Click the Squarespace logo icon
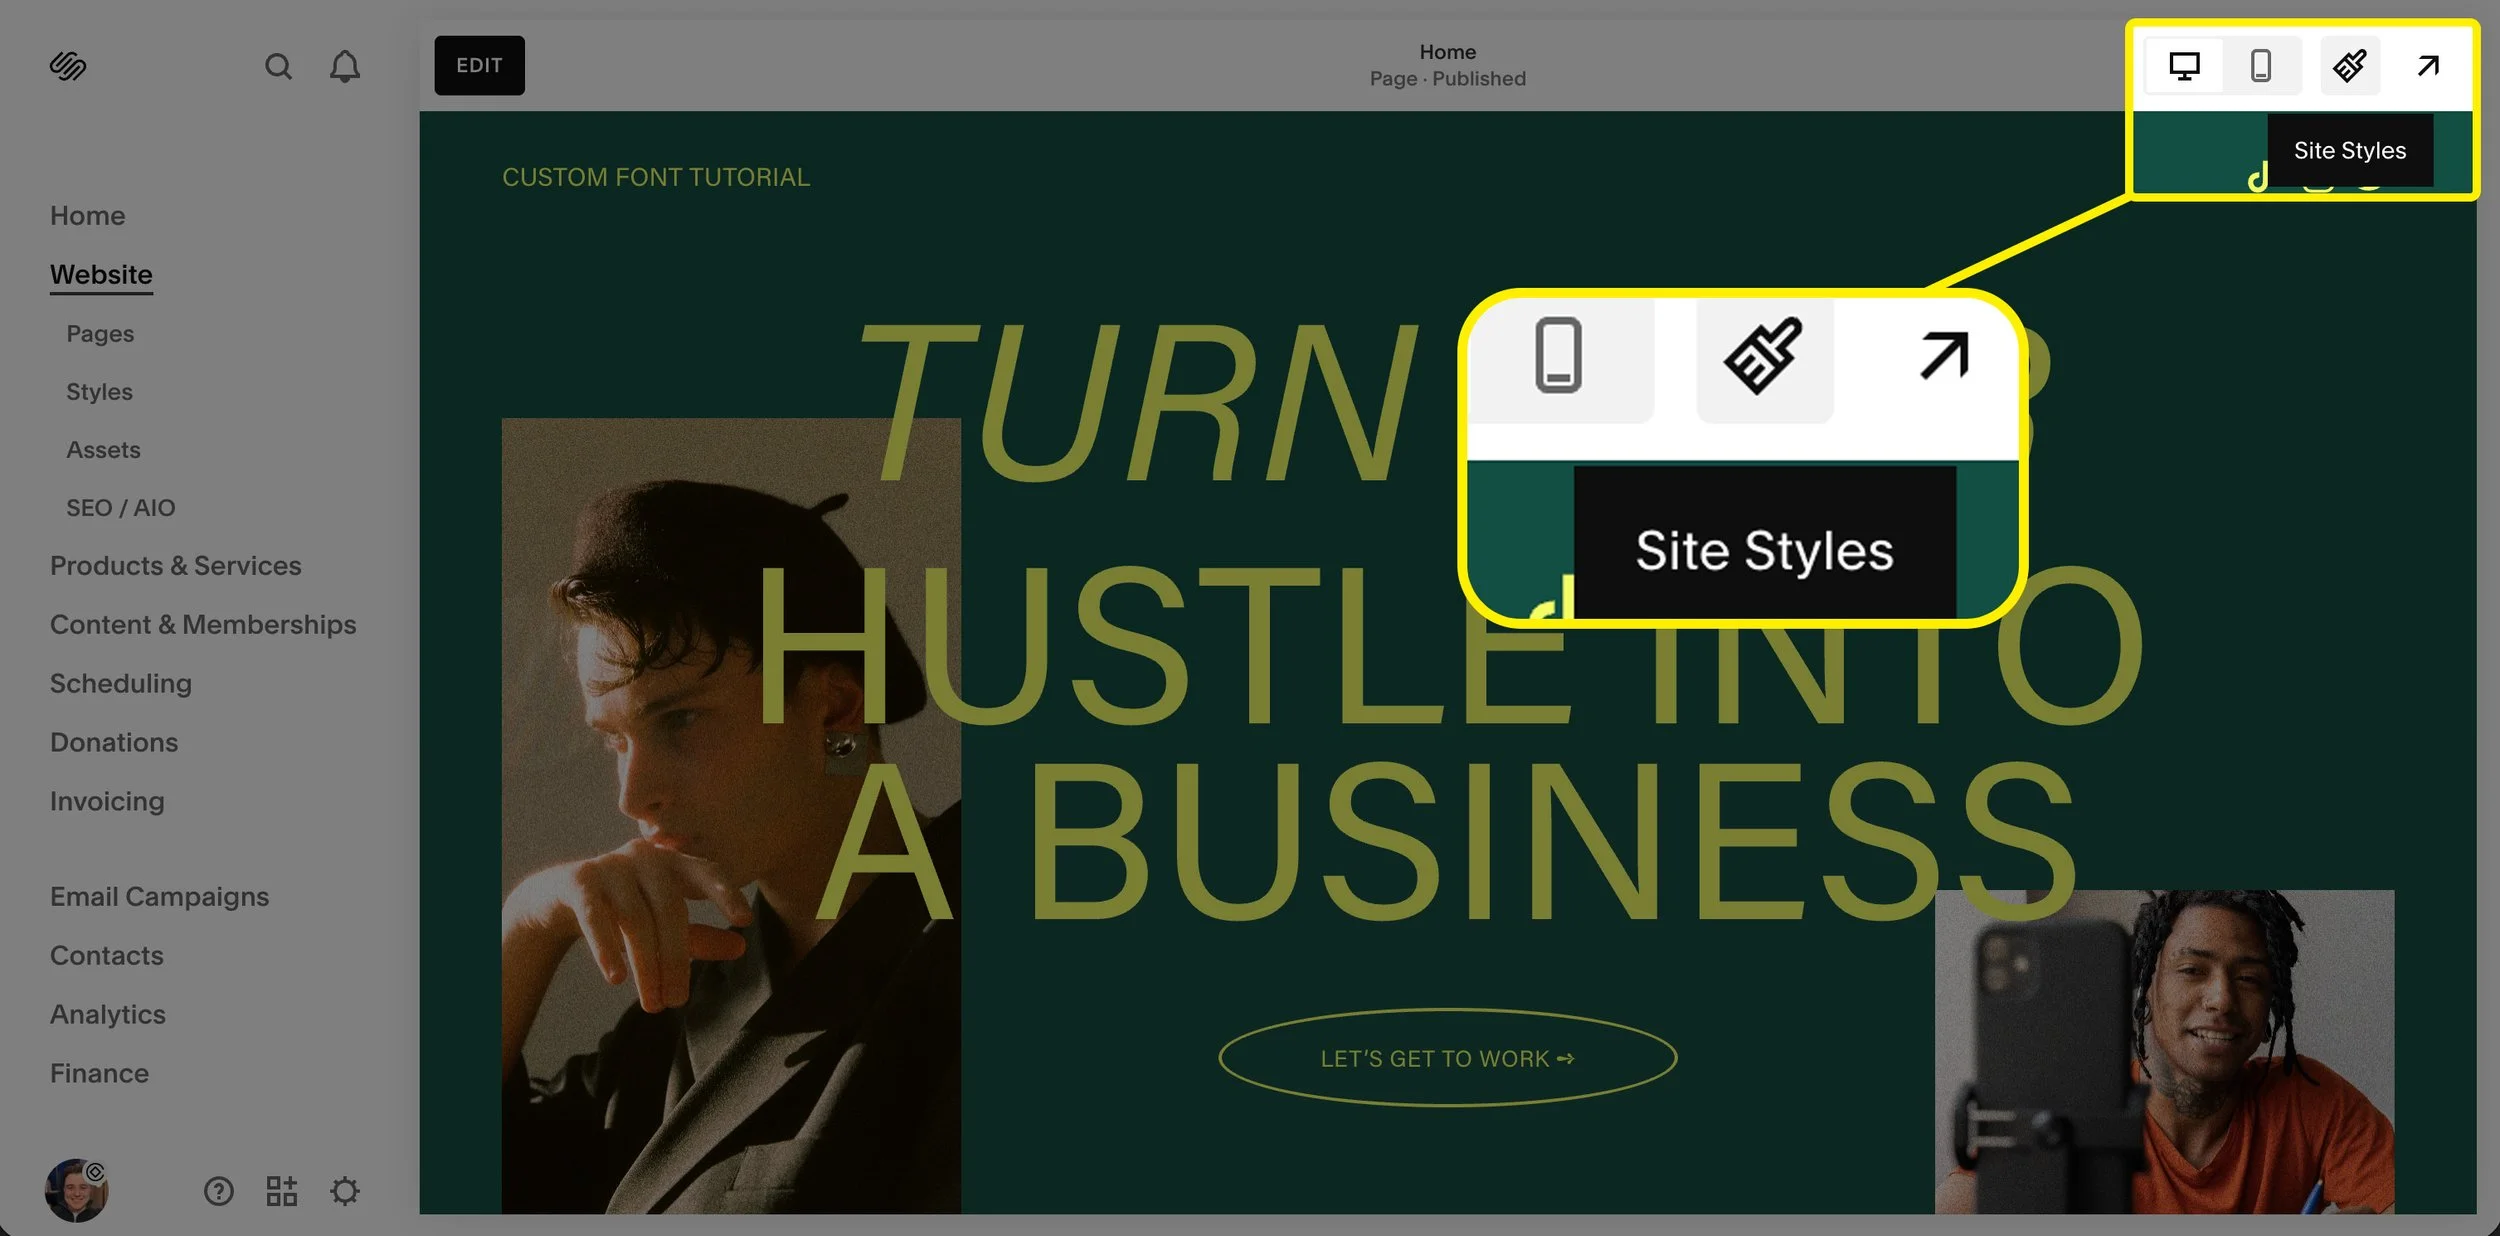 (x=68, y=66)
